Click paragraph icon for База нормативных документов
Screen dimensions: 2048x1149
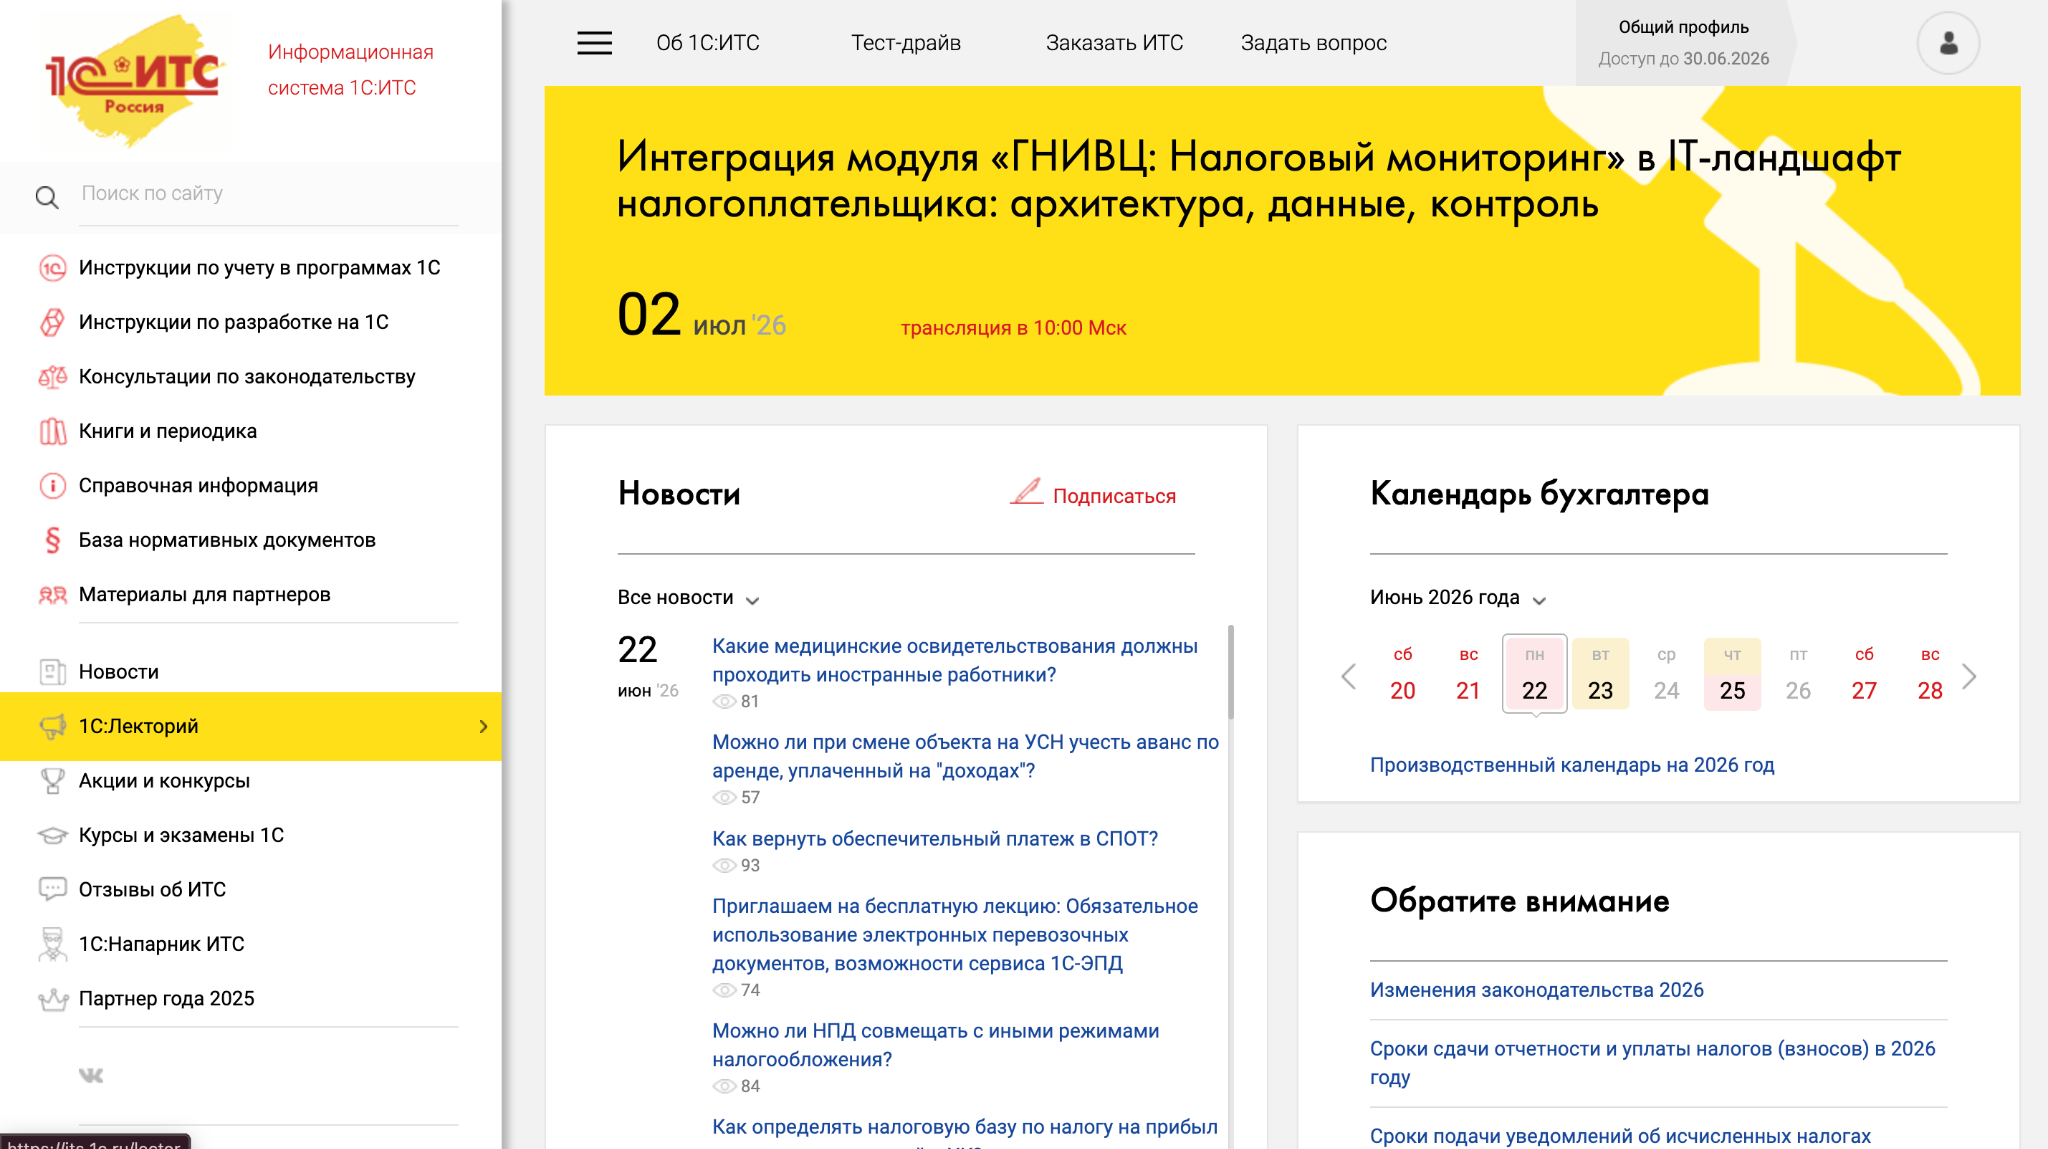(x=52, y=540)
